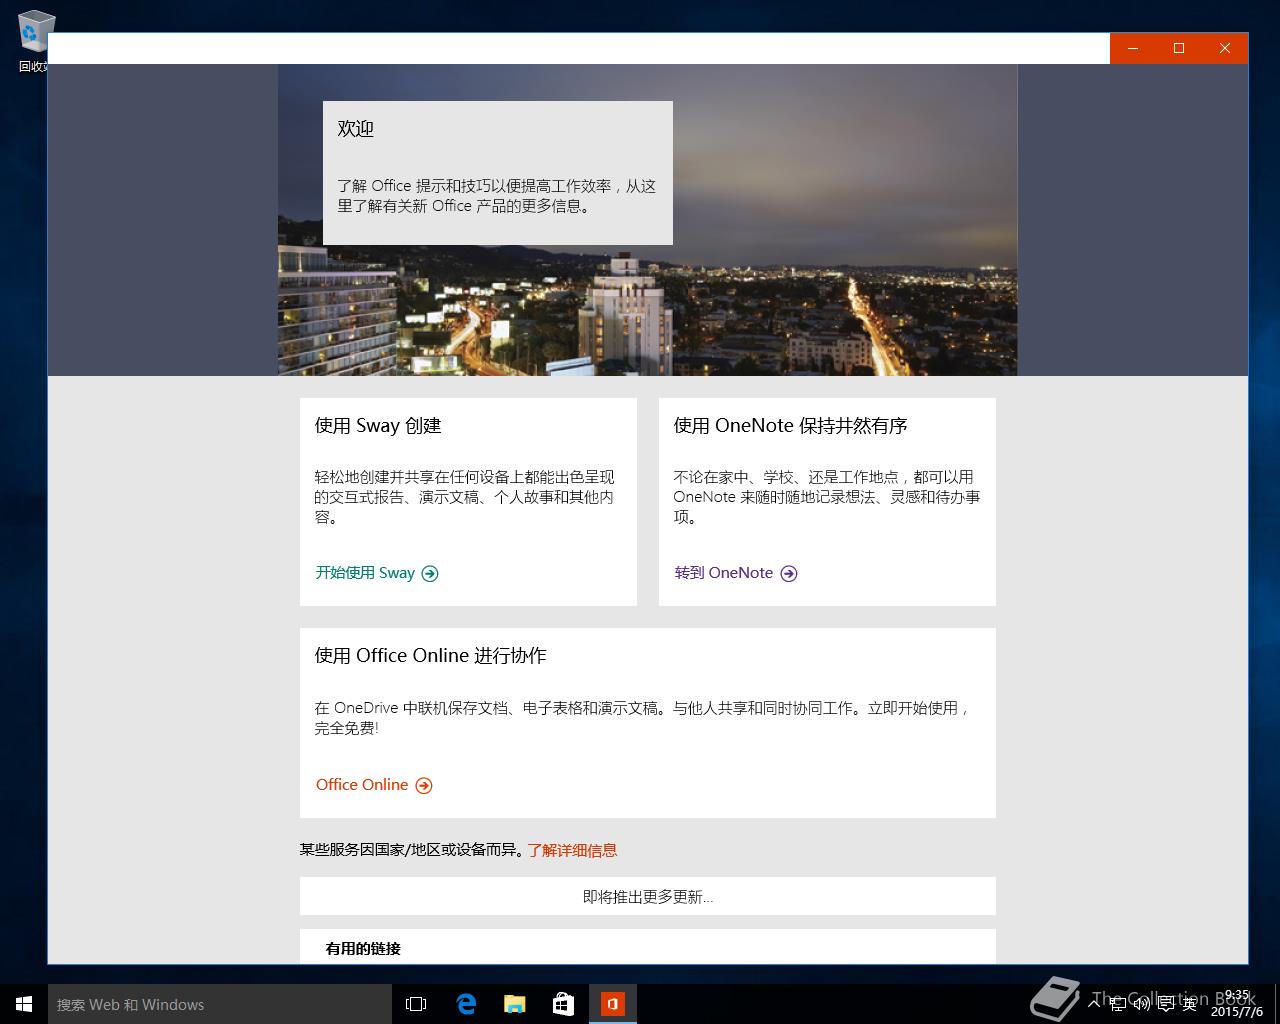
Task: Open Task View from the taskbar
Action: (x=416, y=1004)
